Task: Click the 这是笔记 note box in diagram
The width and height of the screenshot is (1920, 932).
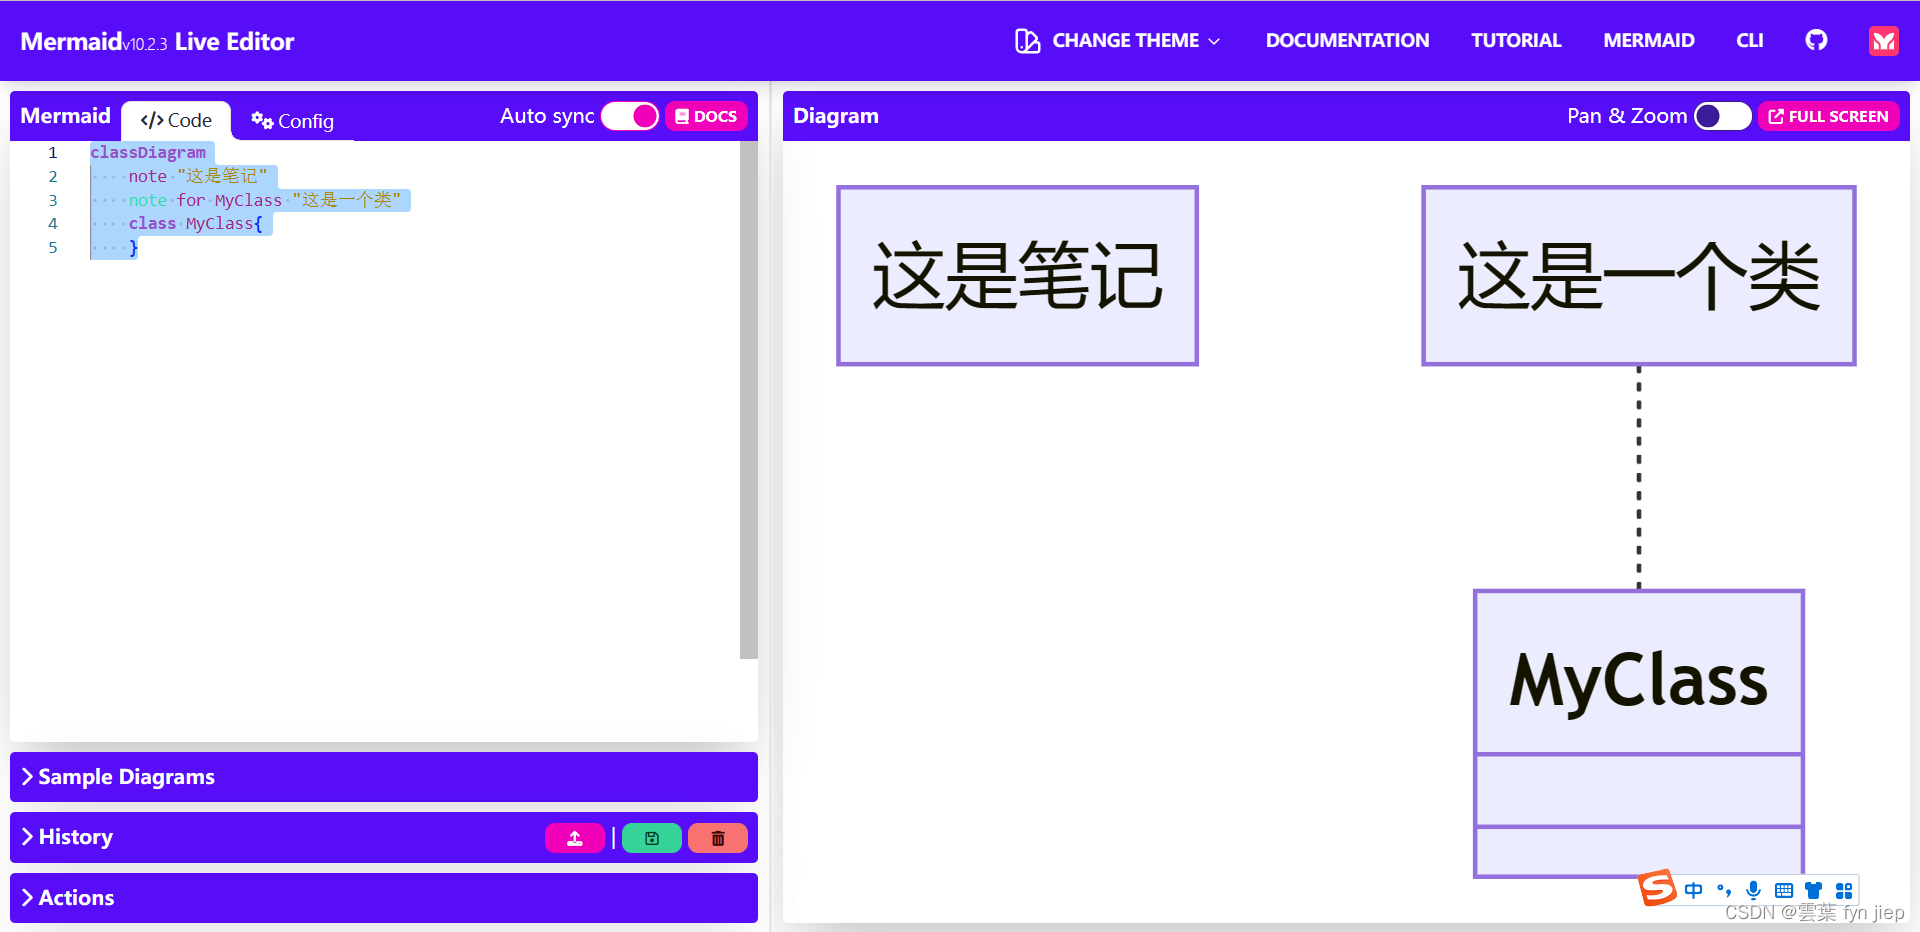Action: click(x=1018, y=276)
